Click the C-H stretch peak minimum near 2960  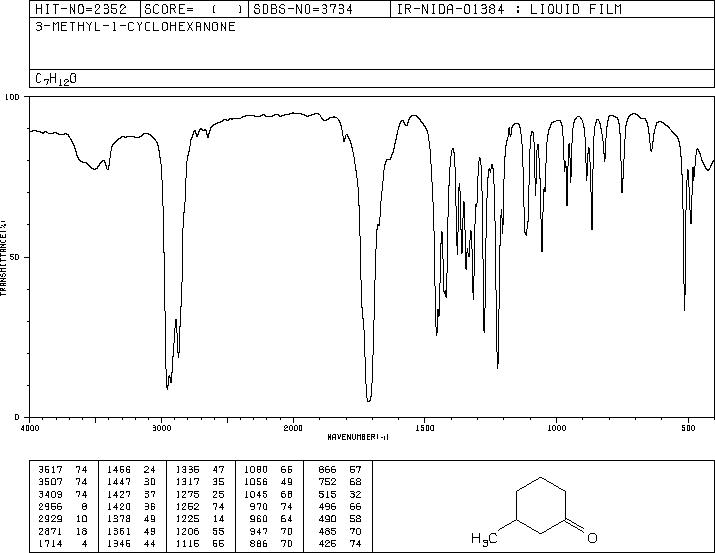[167, 388]
